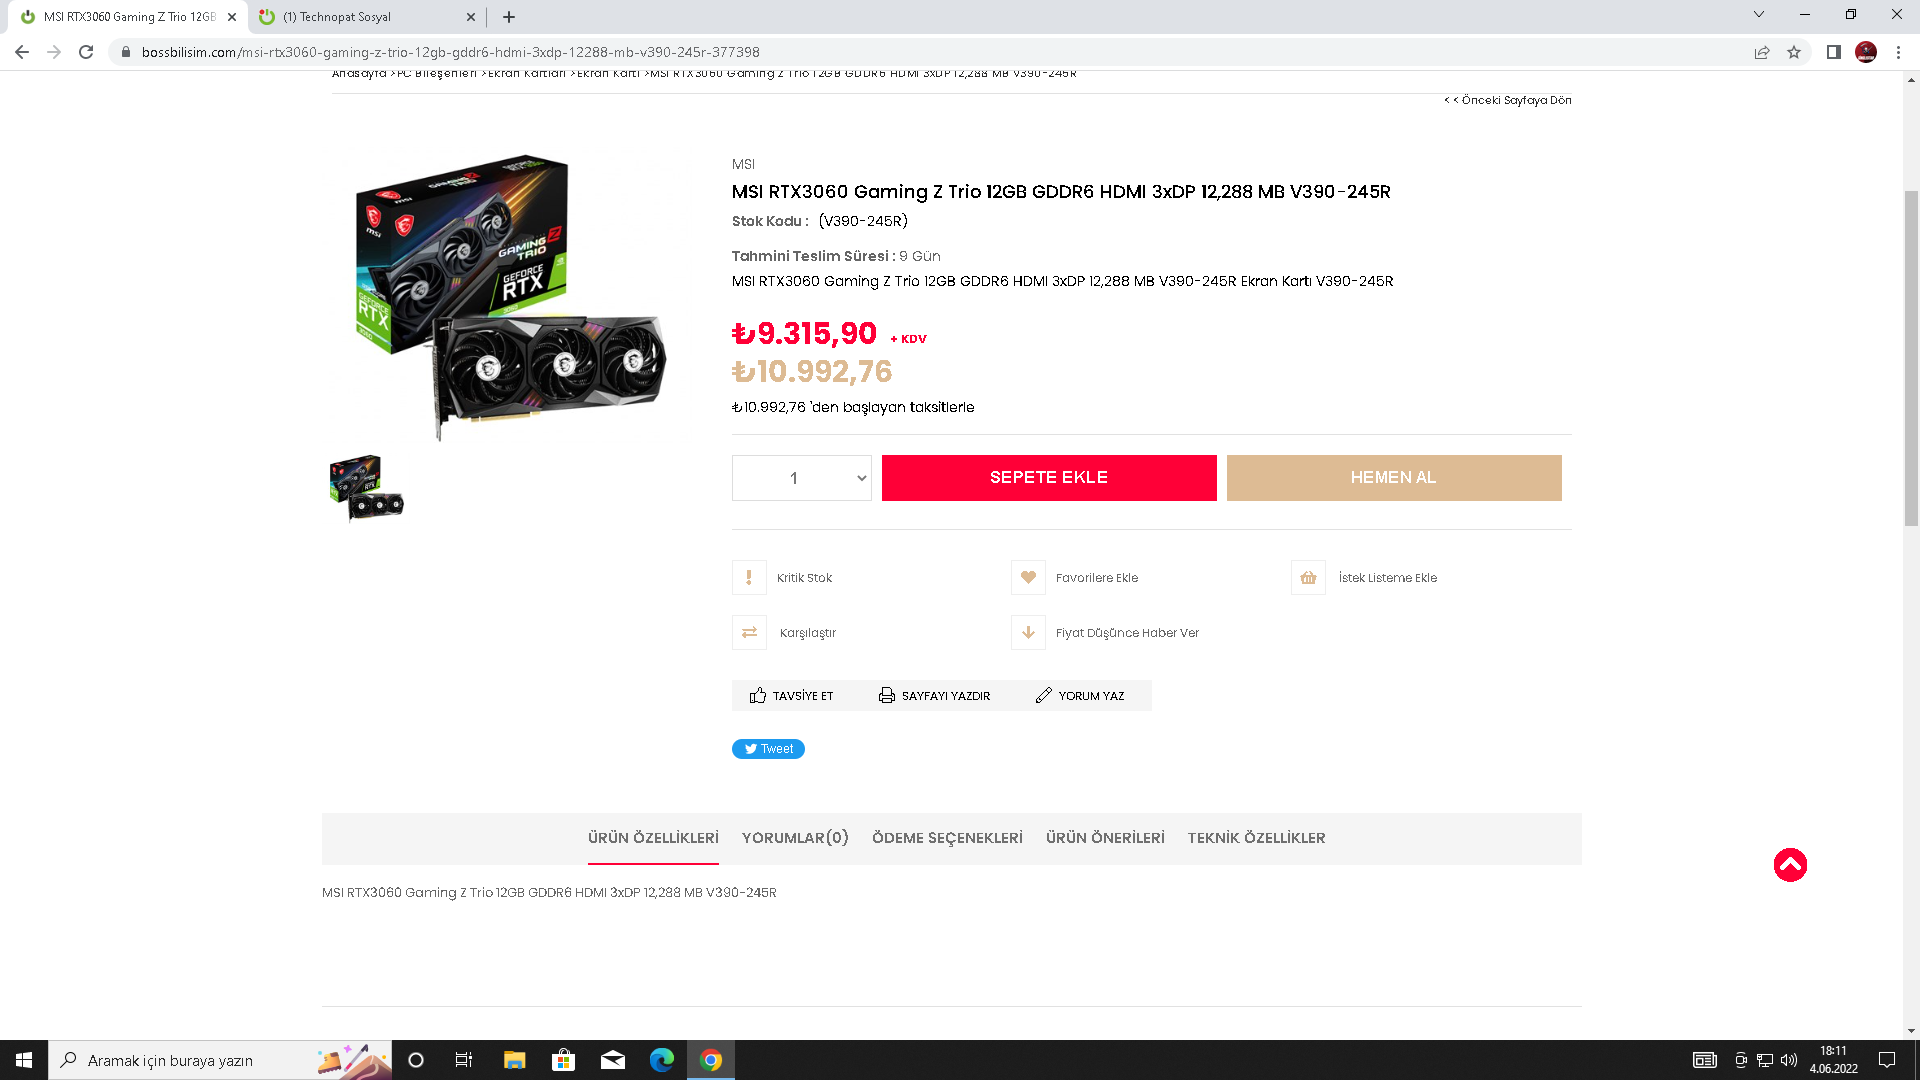Click the HEMEN AL button
This screenshot has width=1920, height=1080.
[1394, 478]
